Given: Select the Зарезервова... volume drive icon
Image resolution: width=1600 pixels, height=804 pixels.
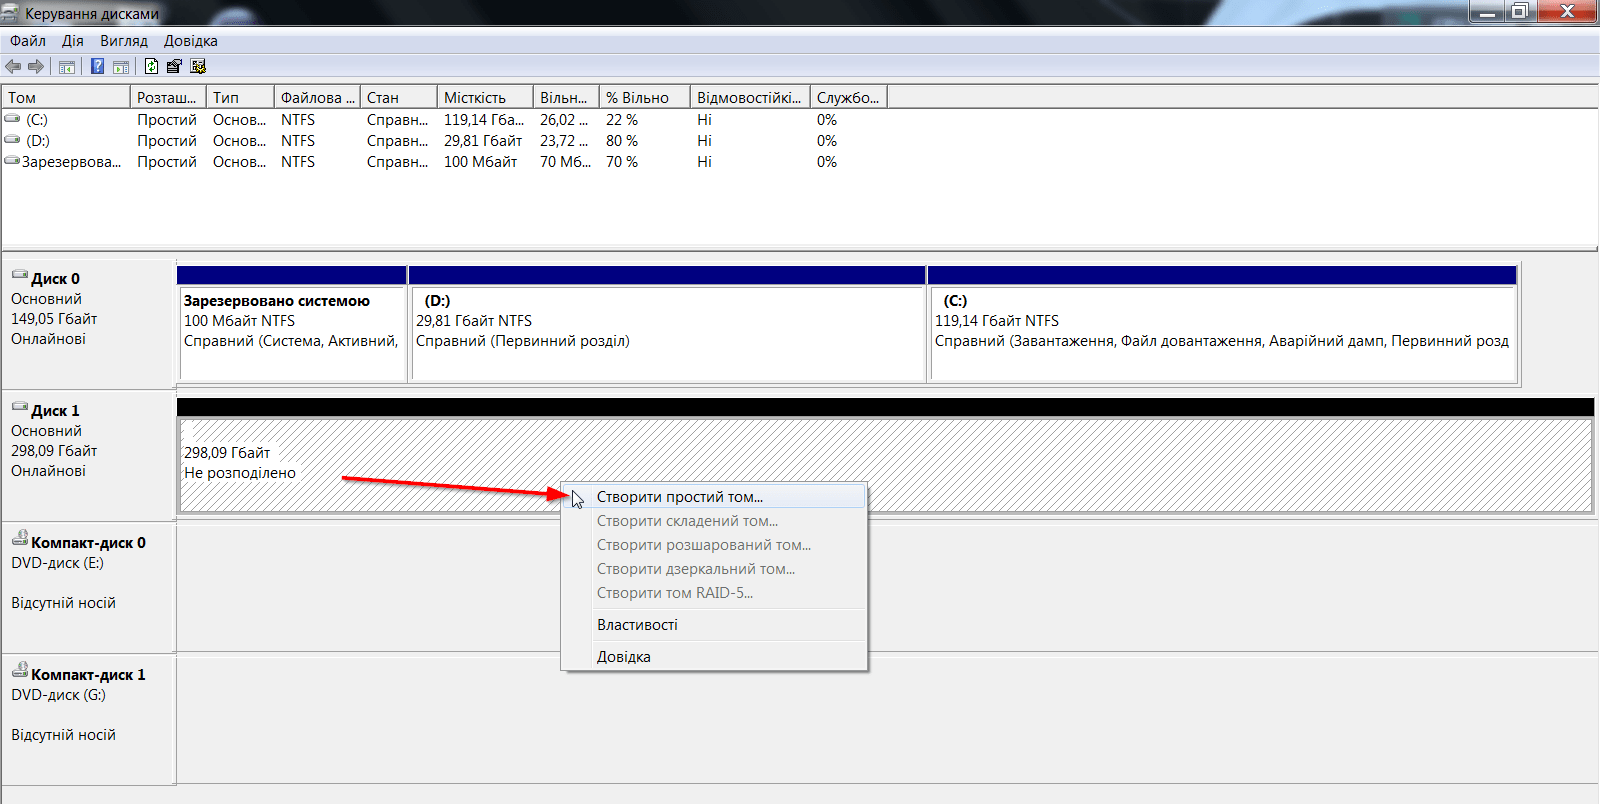Looking at the screenshot, I should (12, 161).
